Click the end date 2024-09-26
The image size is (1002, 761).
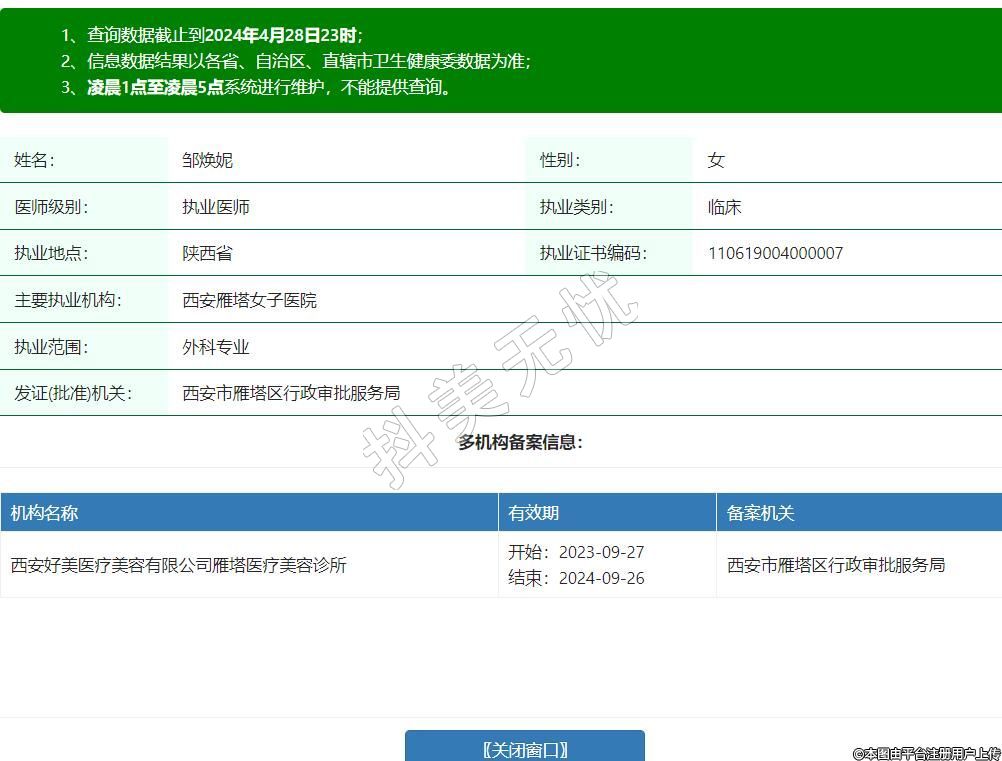click(x=601, y=578)
